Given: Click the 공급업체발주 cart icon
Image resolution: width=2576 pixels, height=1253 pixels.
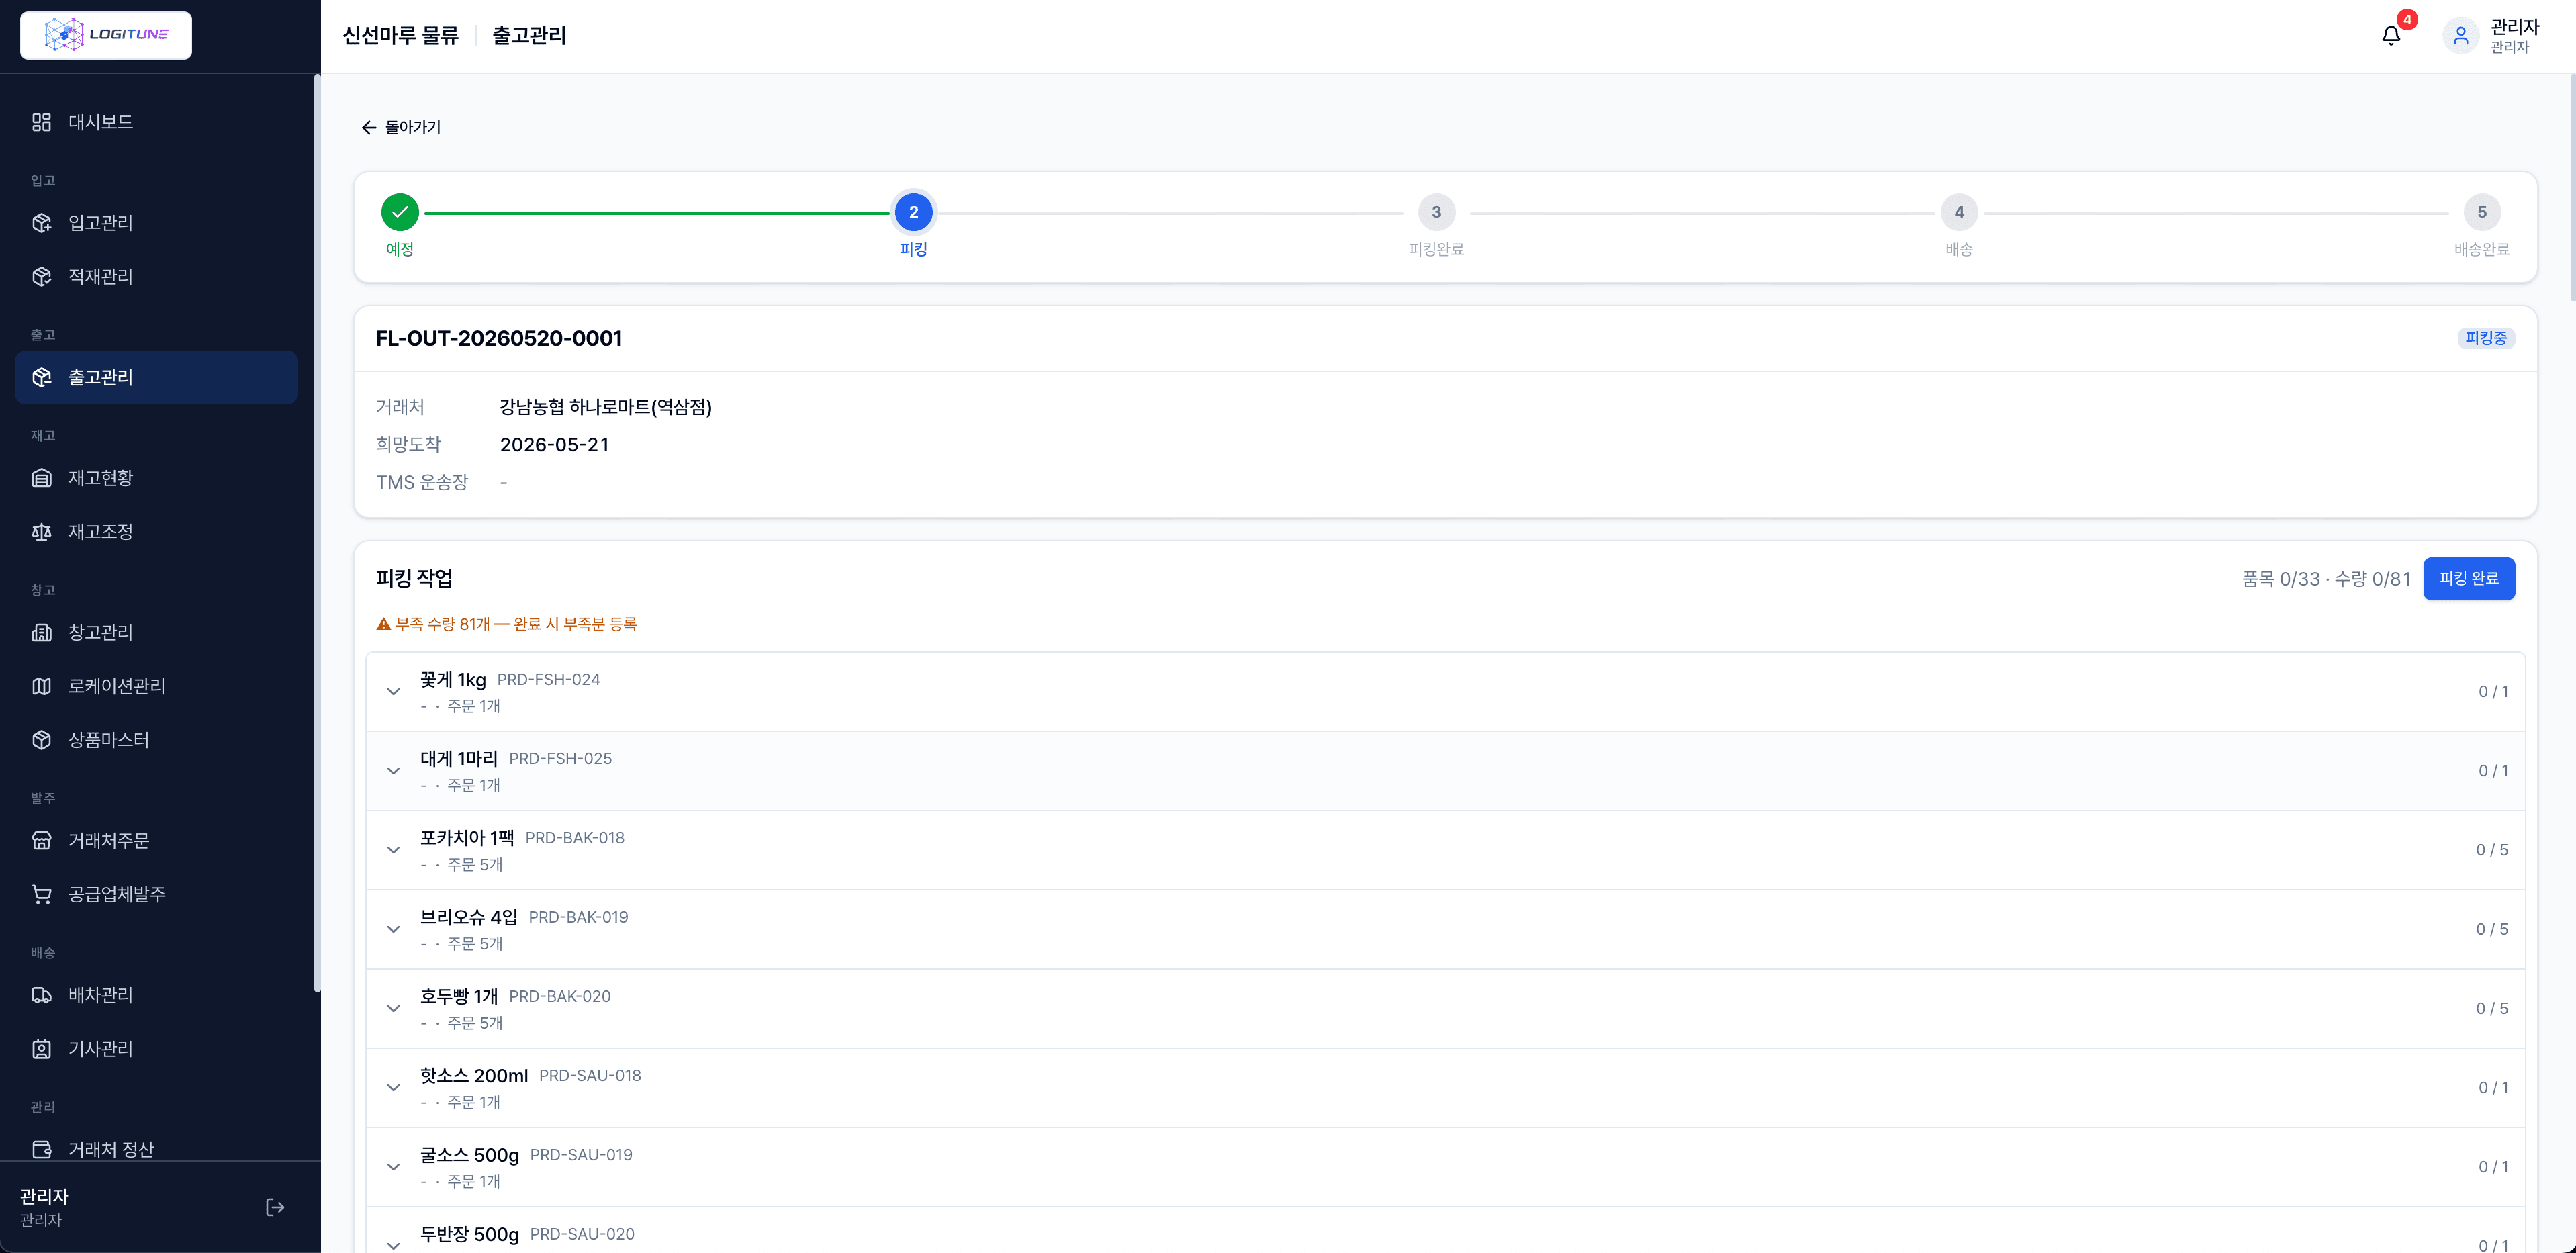Looking at the screenshot, I should point(41,894).
